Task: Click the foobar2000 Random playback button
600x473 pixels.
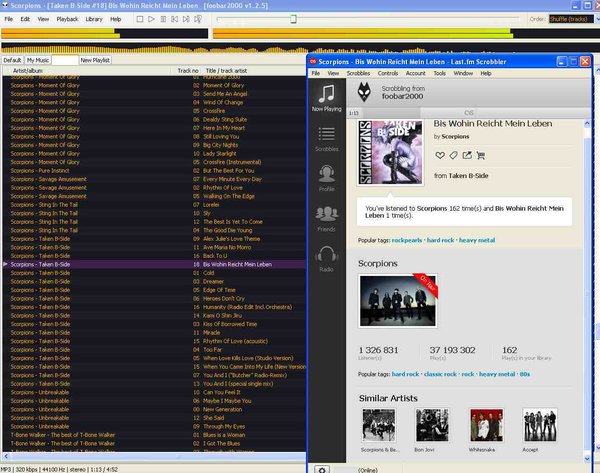Action: [198, 19]
